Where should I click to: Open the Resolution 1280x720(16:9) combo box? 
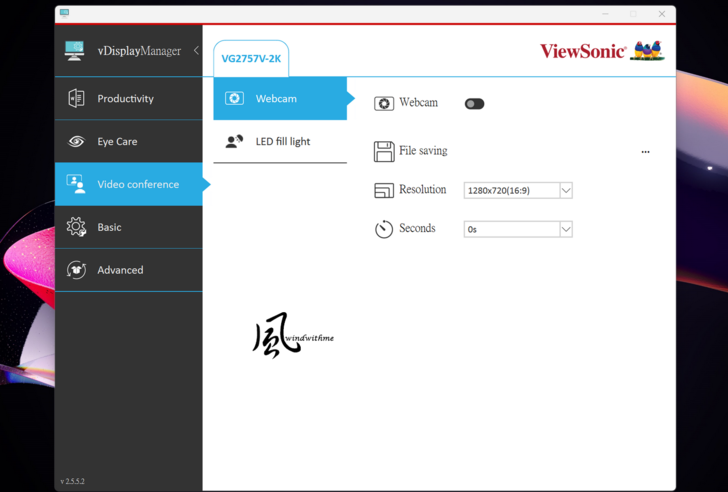(x=518, y=190)
